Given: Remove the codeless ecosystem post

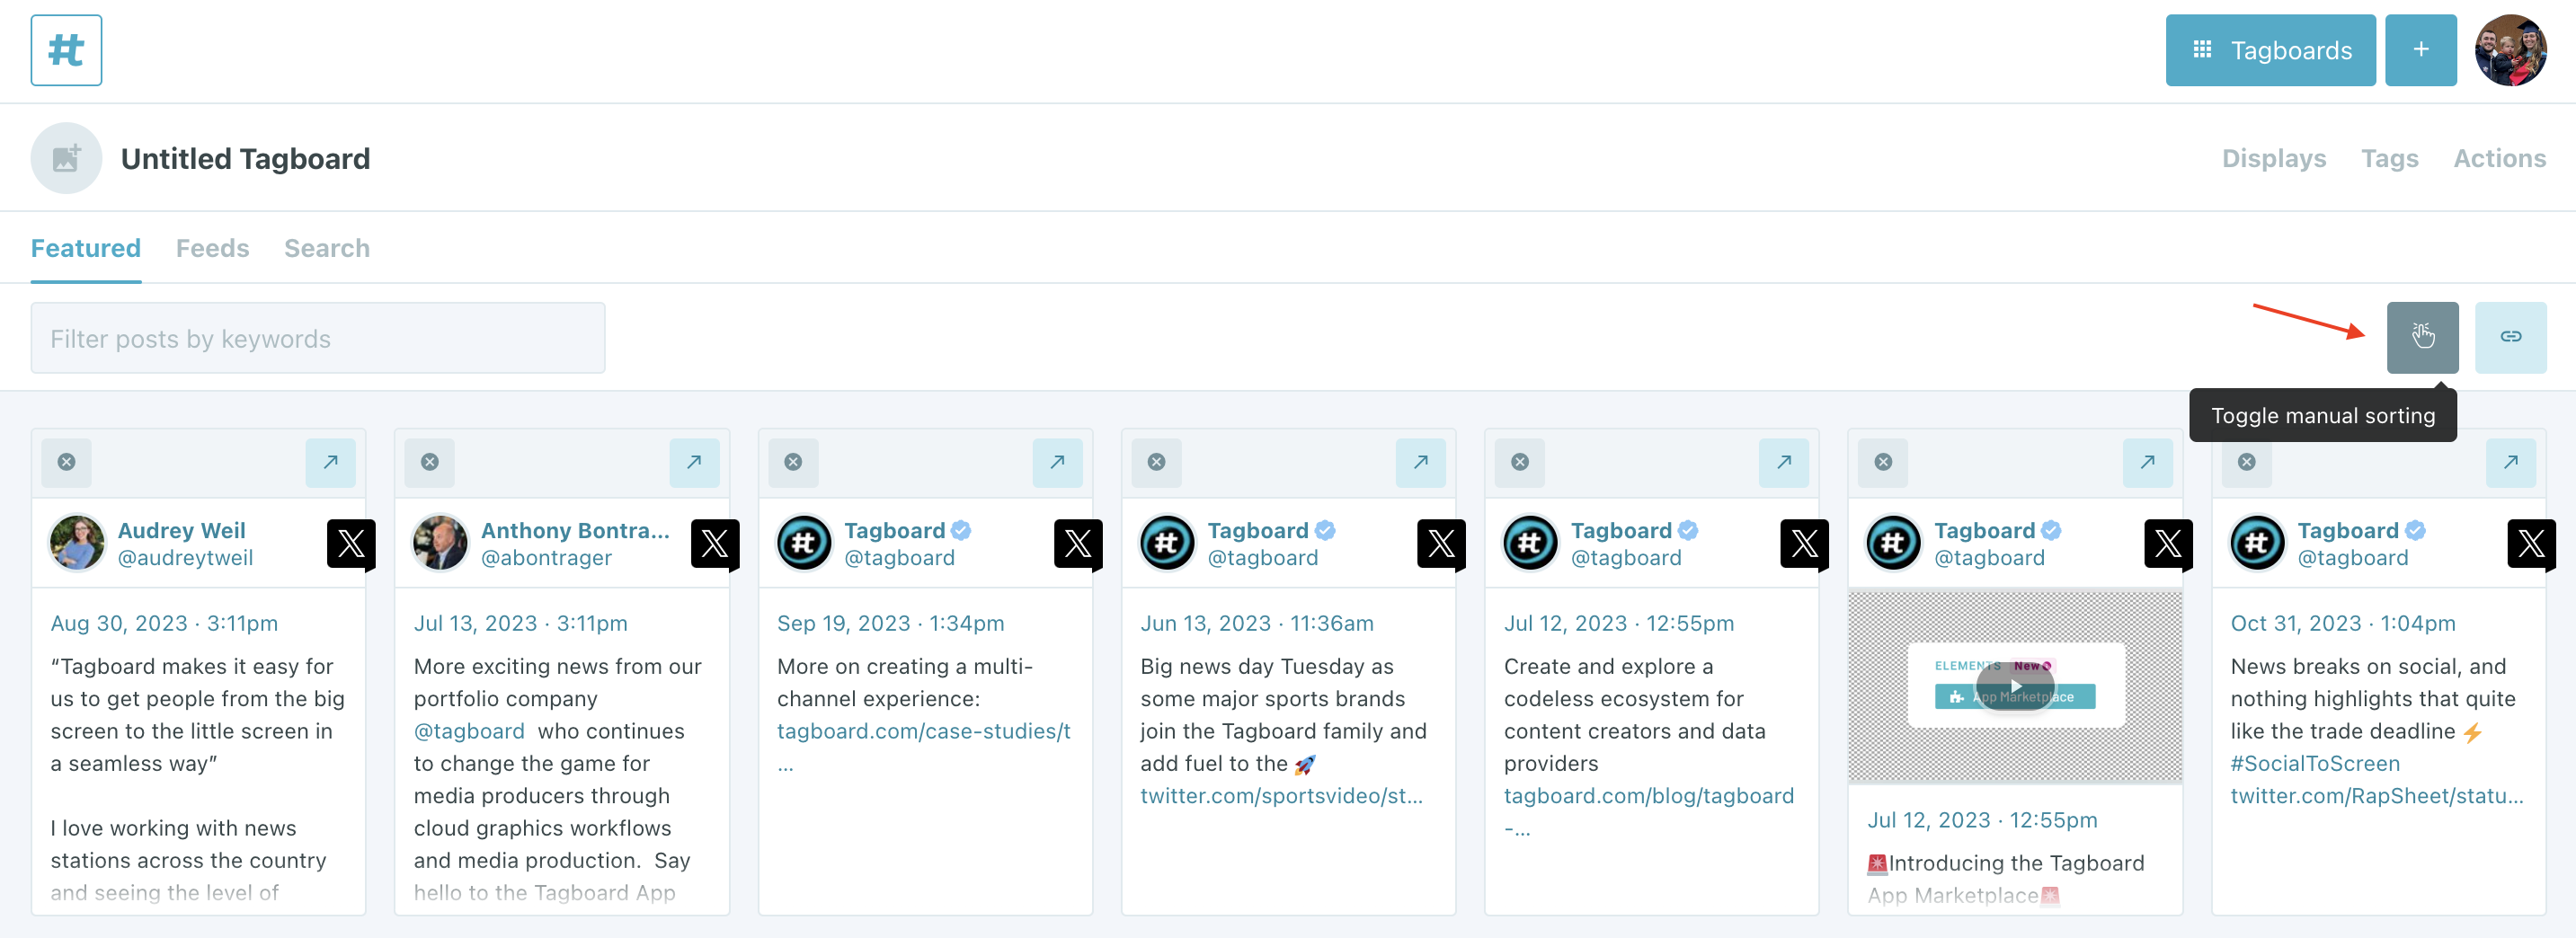Looking at the screenshot, I should pos(1520,462).
